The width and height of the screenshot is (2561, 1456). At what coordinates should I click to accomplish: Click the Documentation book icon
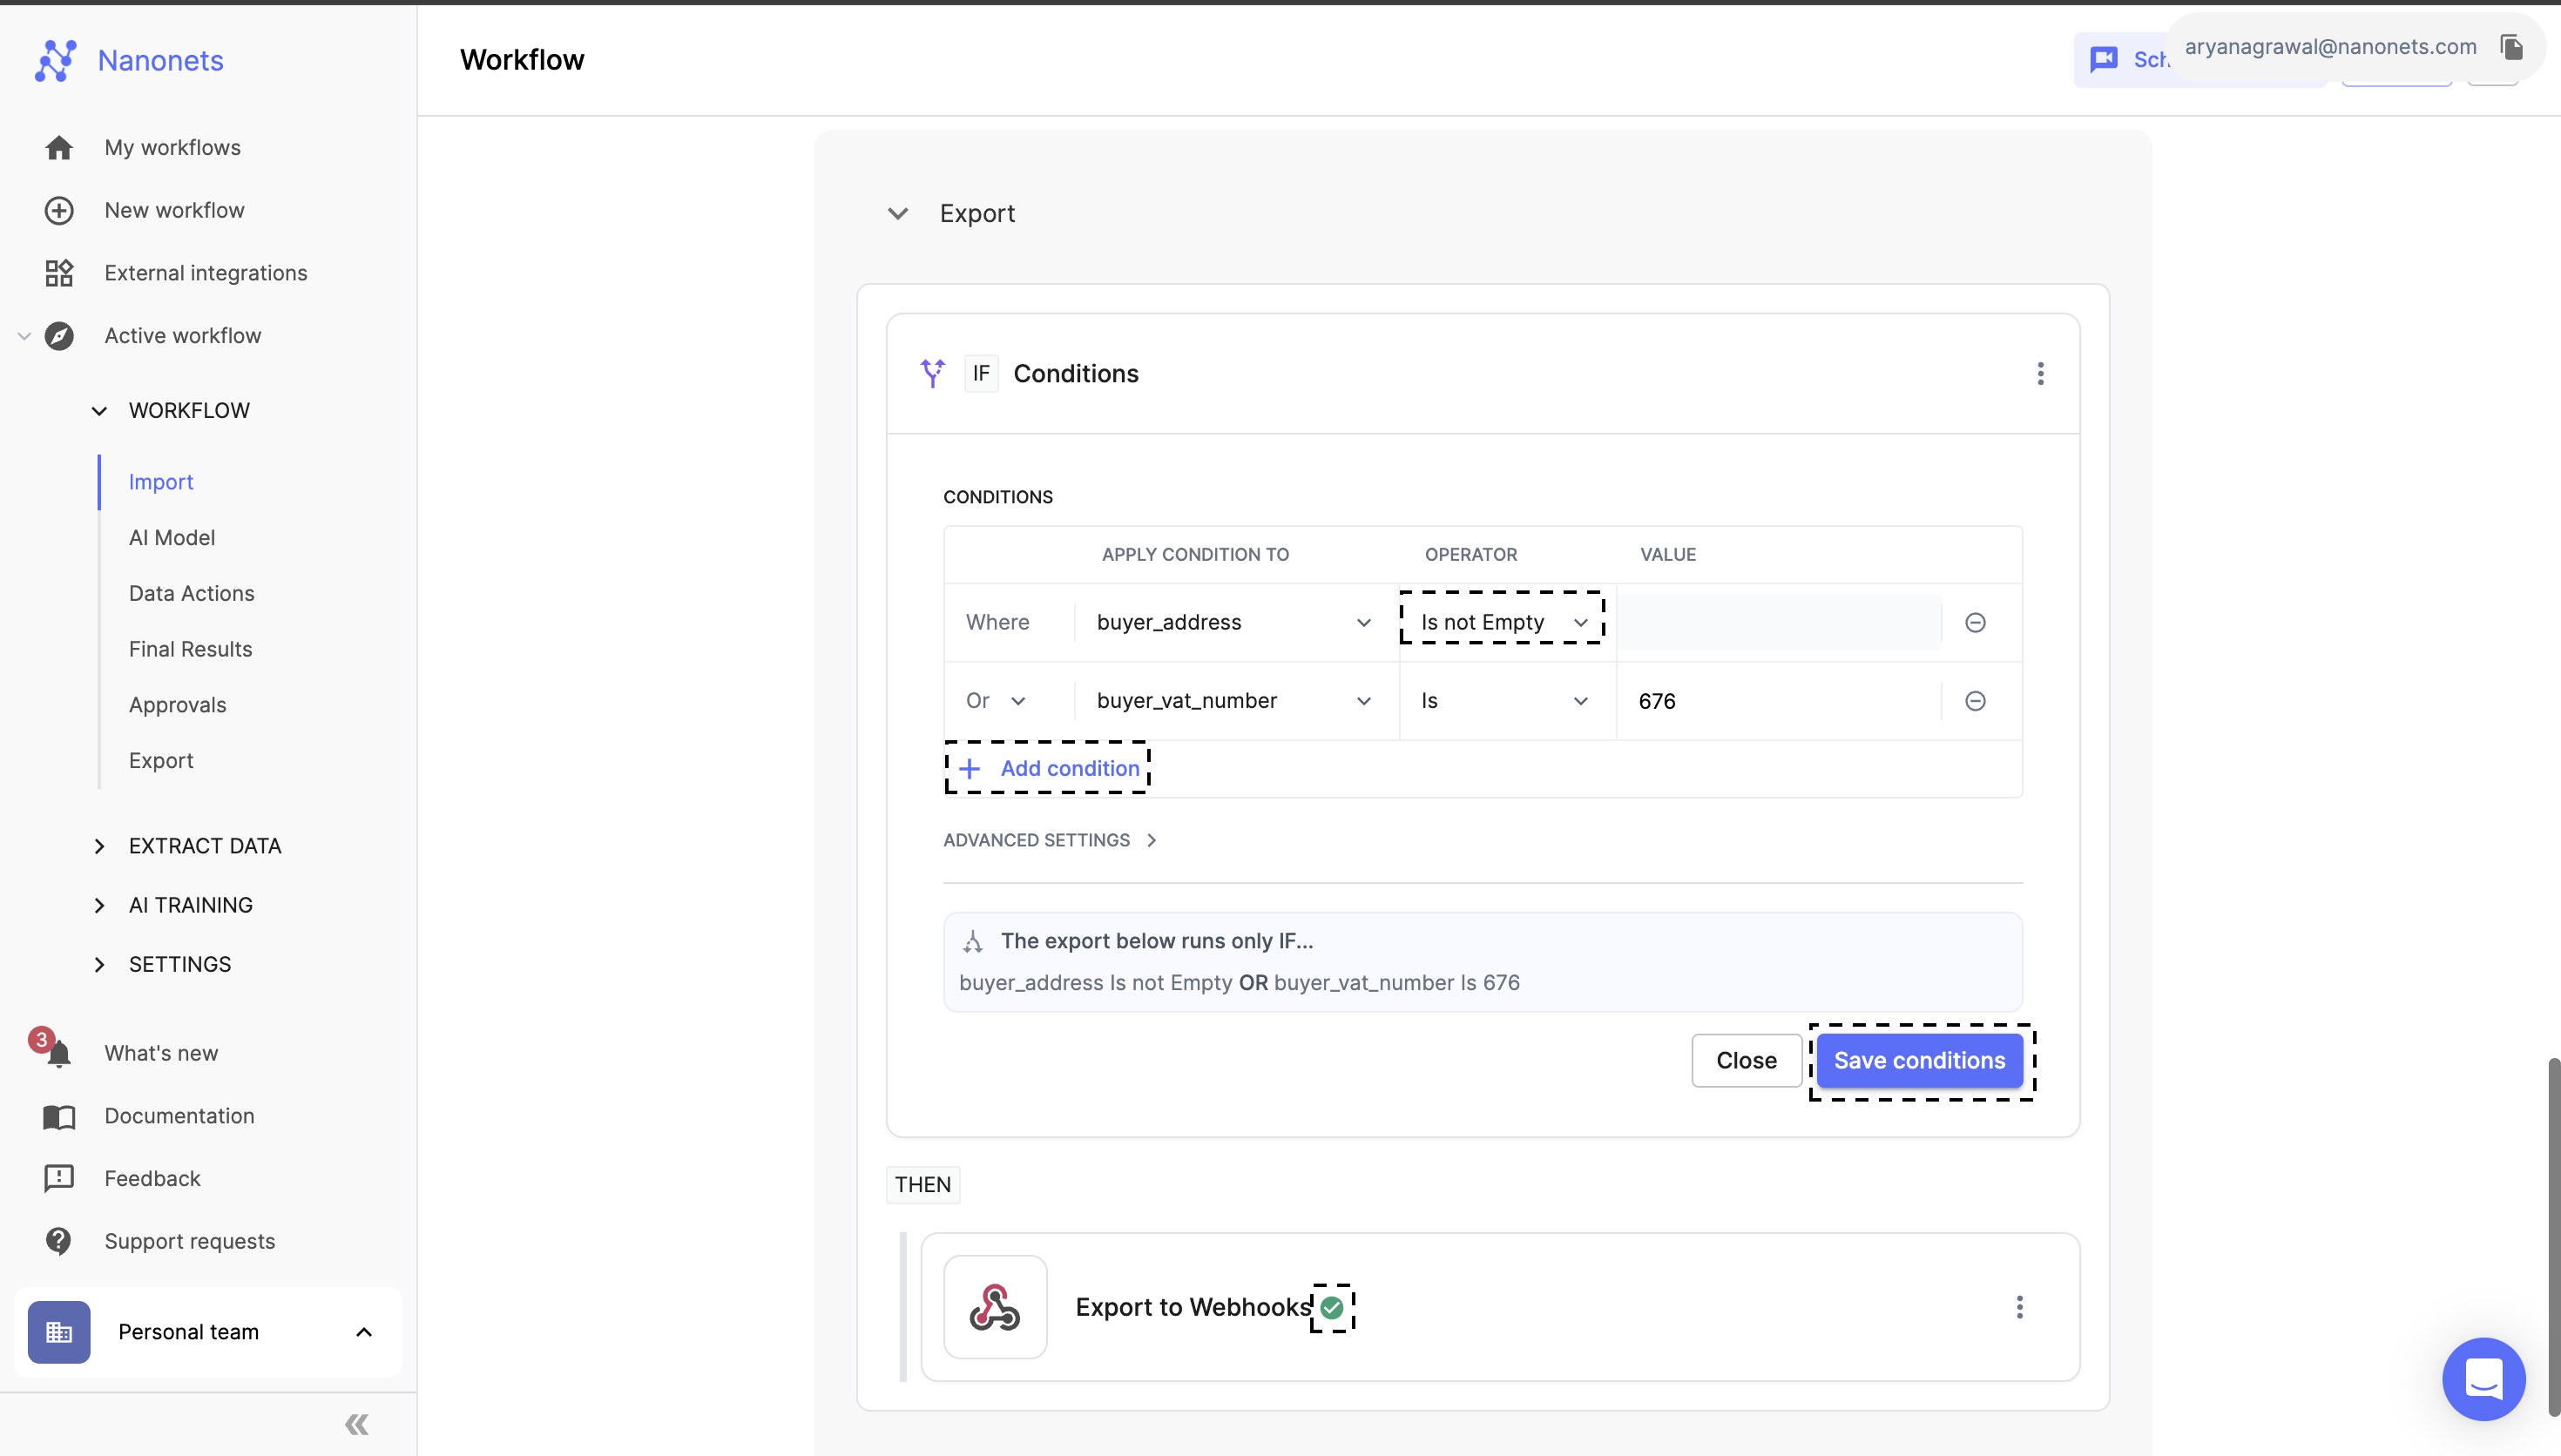pos(59,1116)
